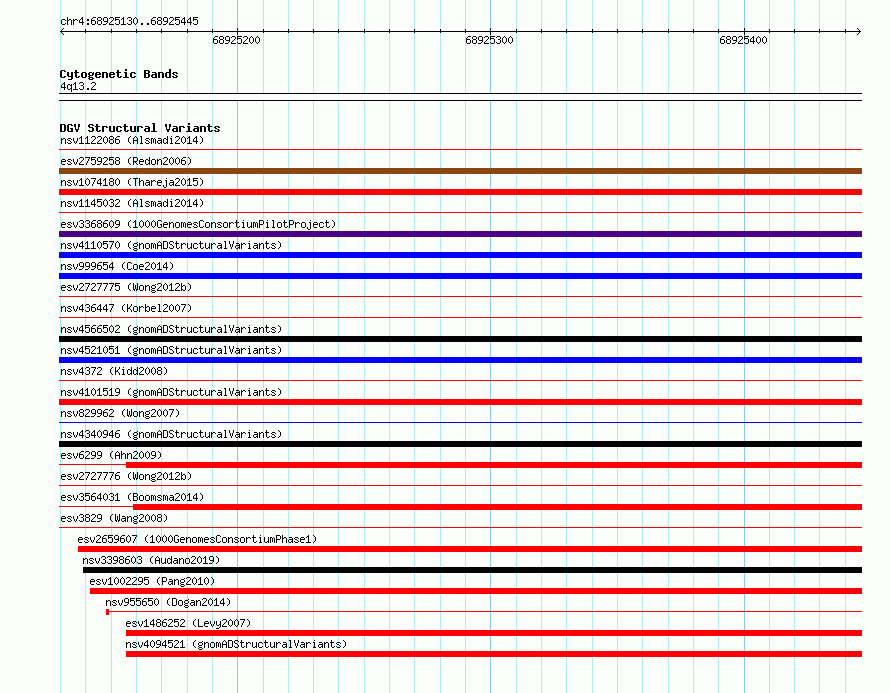The width and height of the screenshot is (890, 693).
Task: Open esv3368609 (1000GenomesConsortiumPilotProject) label
Action: pyautogui.click(x=198, y=224)
